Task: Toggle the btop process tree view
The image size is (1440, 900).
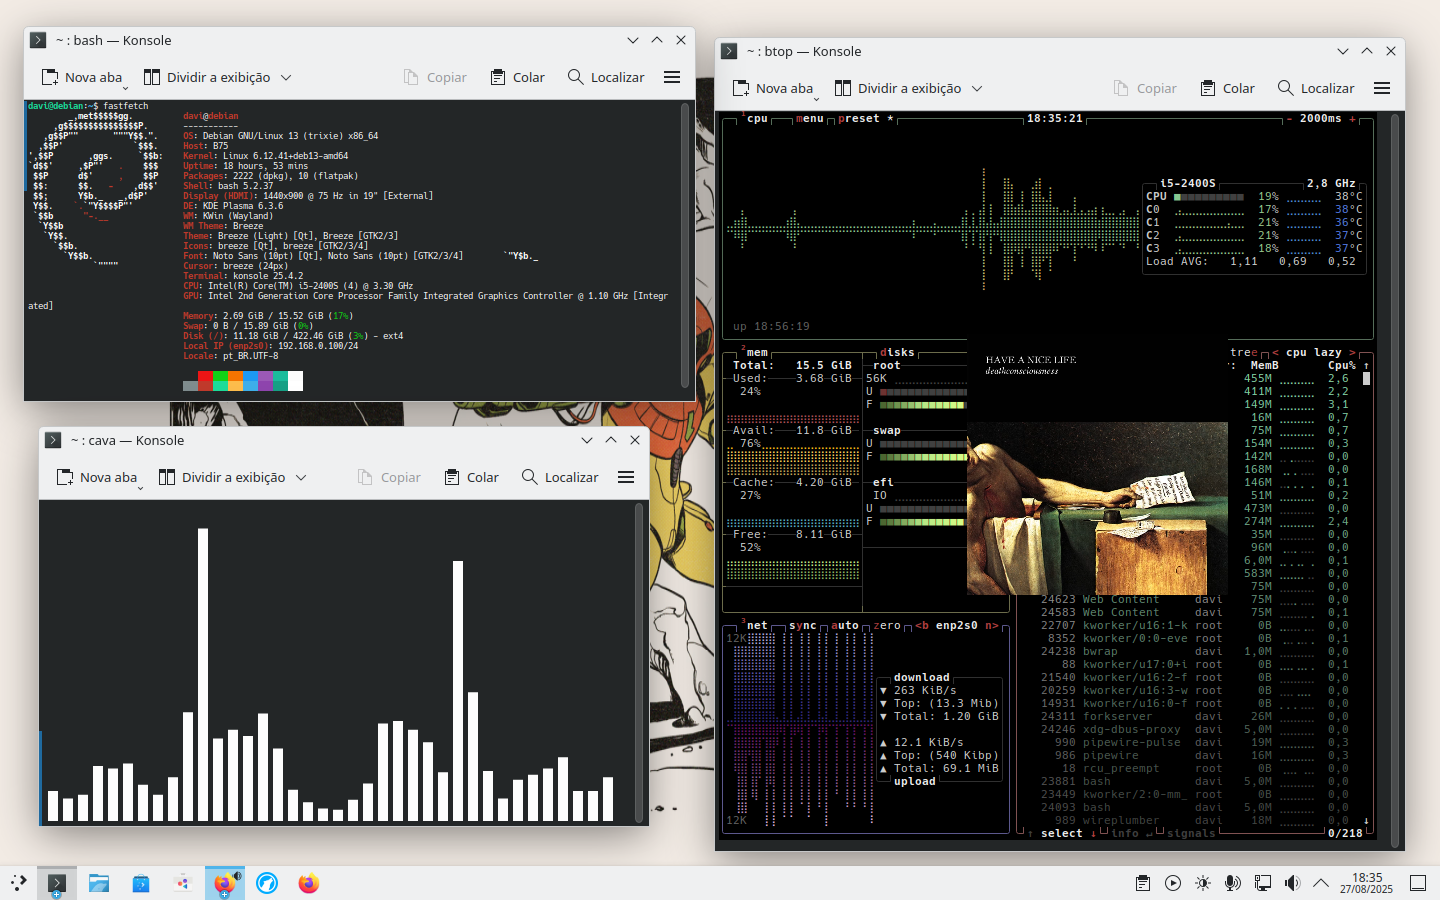Action: pyautogui.click(x=1243, y=352)
